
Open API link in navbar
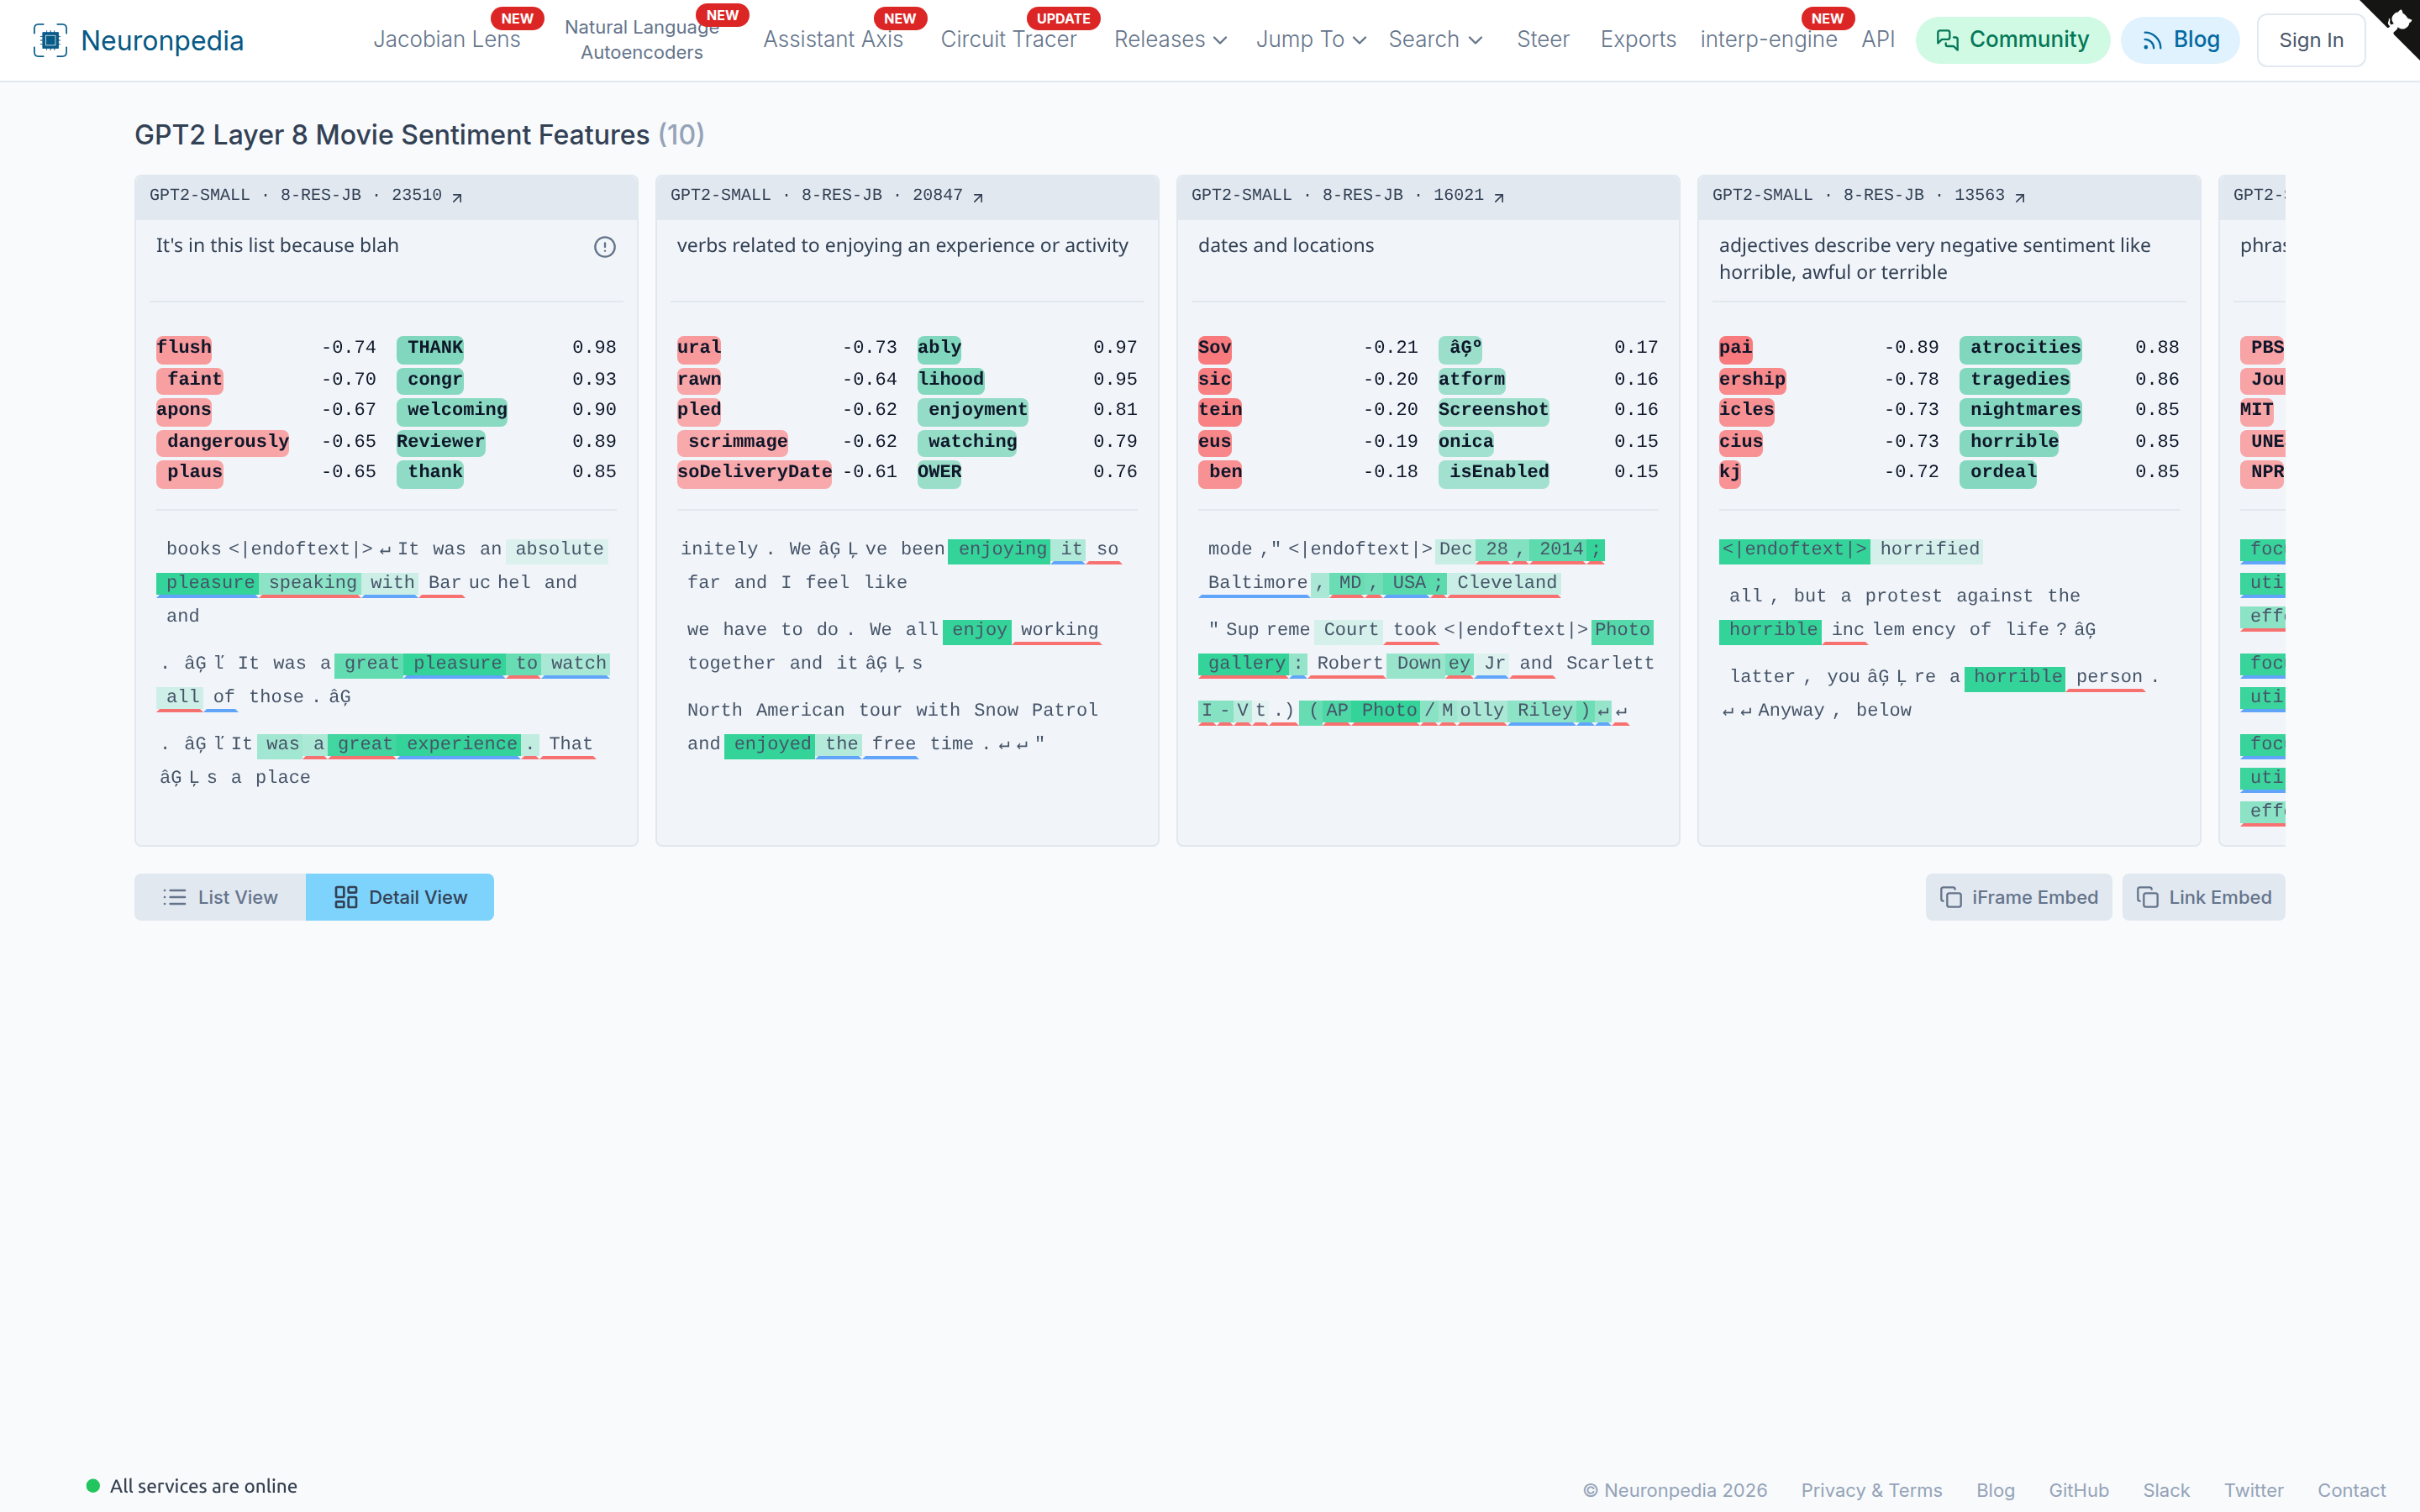pyautogui.click(x=1878, y=40)
